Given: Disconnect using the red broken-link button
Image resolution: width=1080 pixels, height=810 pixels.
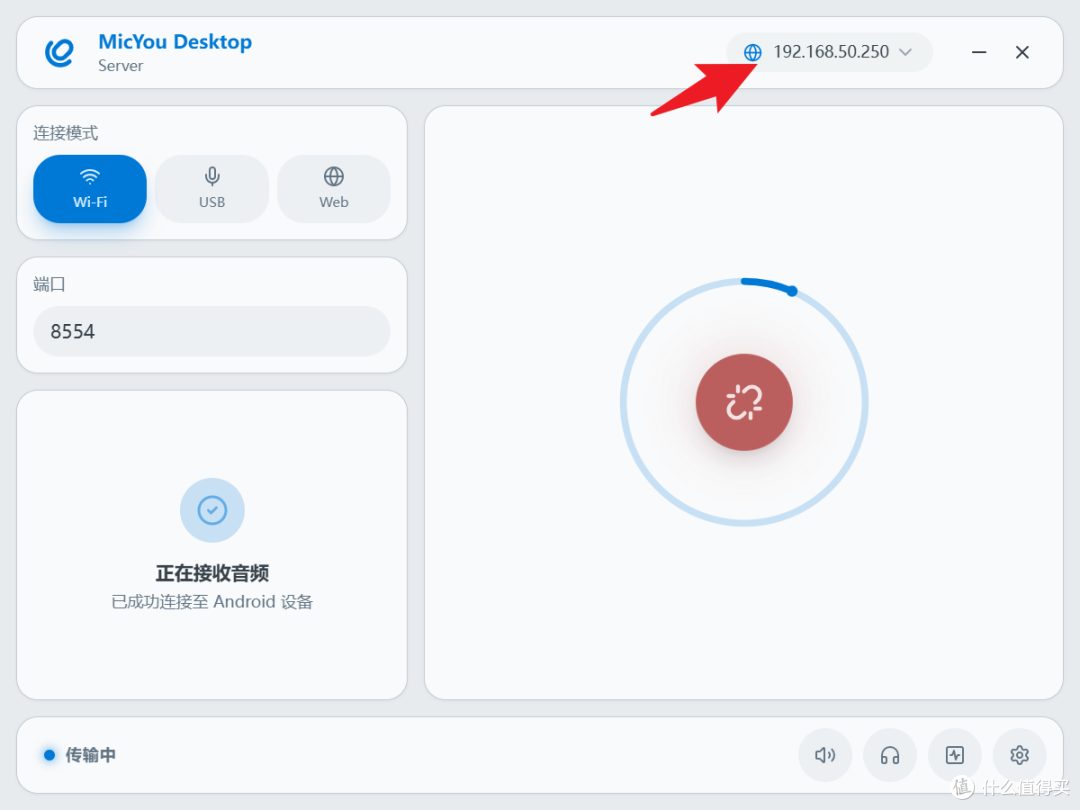Looking at the screenshot, I should [744, 402].
